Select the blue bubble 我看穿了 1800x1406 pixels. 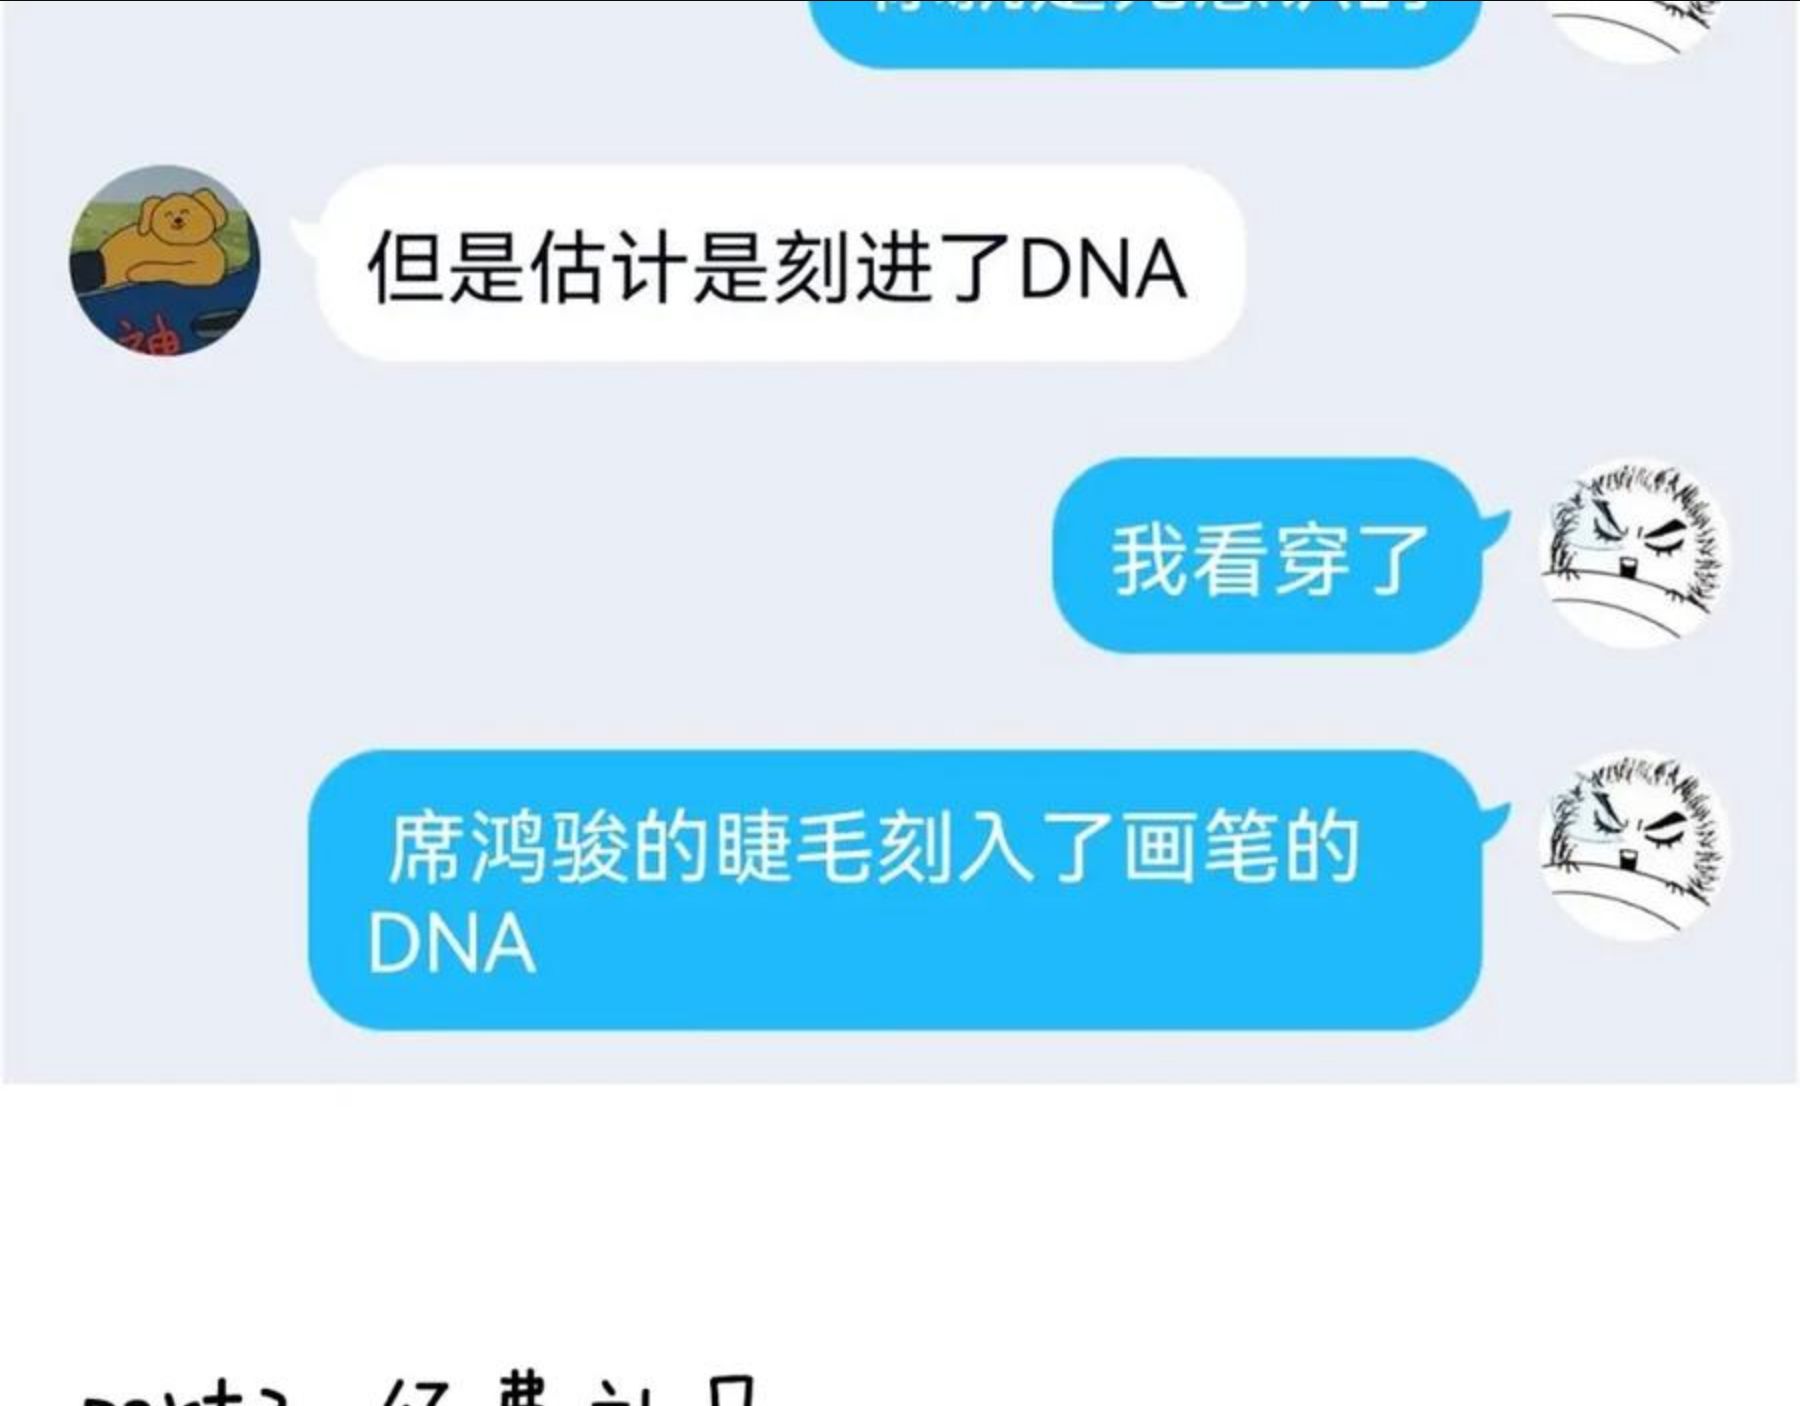tap(1268, 555)
